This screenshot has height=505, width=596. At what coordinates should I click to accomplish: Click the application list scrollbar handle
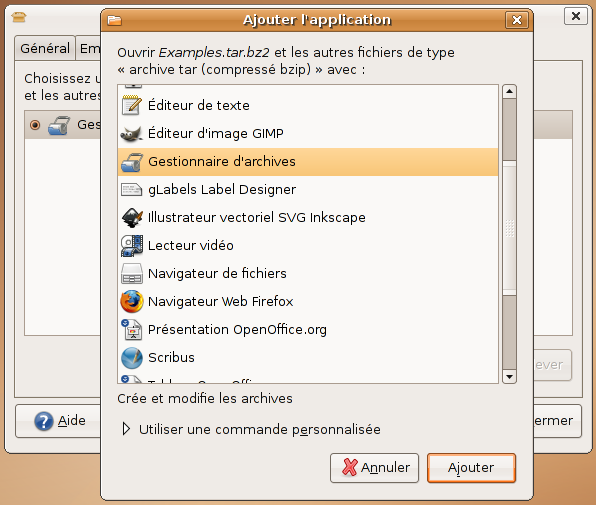coord(509,228)
